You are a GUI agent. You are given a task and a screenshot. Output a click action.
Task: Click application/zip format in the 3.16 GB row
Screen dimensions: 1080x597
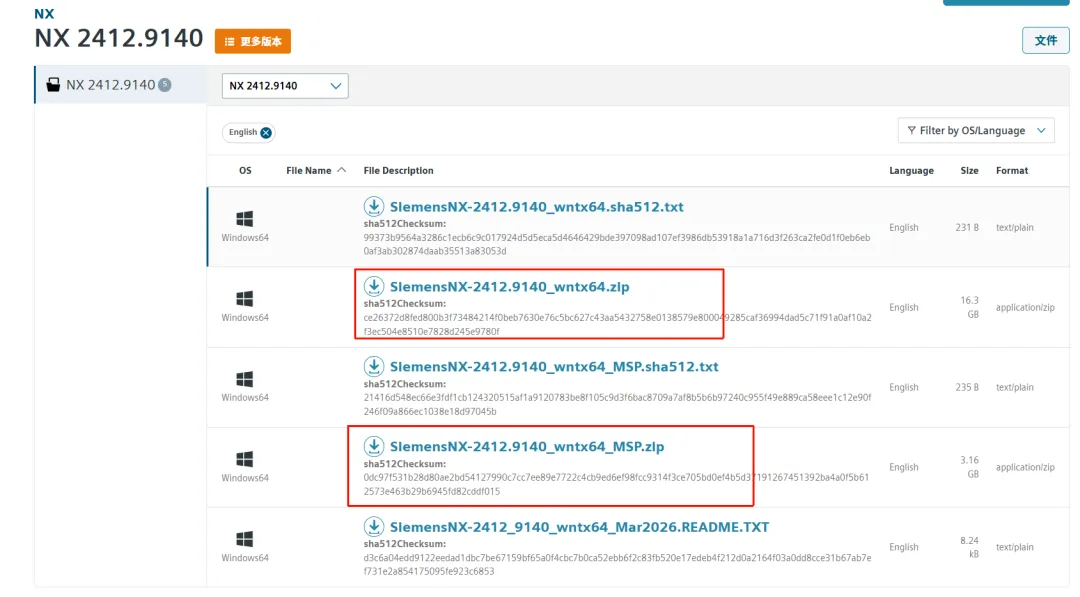(1025, 467)
